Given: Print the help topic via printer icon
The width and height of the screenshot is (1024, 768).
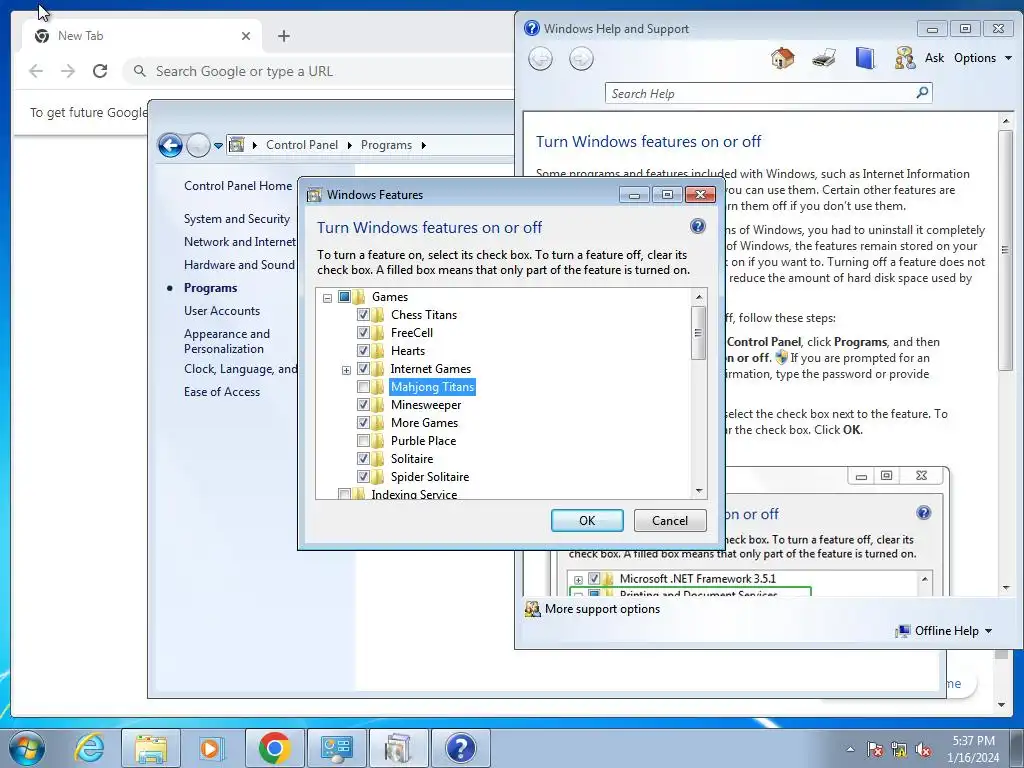Looking at the screenshot, I should (824, 58).
